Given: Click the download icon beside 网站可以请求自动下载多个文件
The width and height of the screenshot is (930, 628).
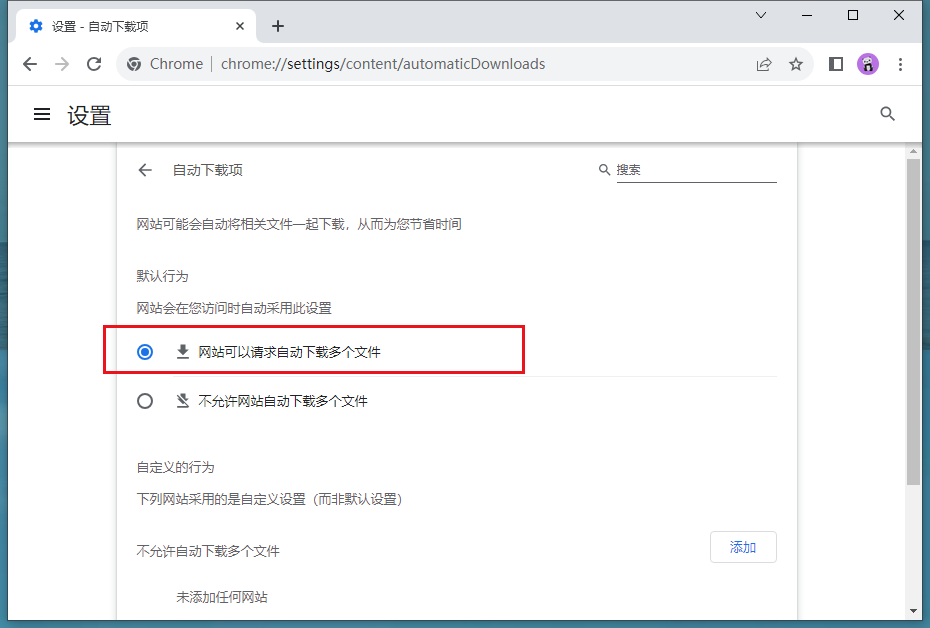Looking at the screenshot, I should (183, 352).
